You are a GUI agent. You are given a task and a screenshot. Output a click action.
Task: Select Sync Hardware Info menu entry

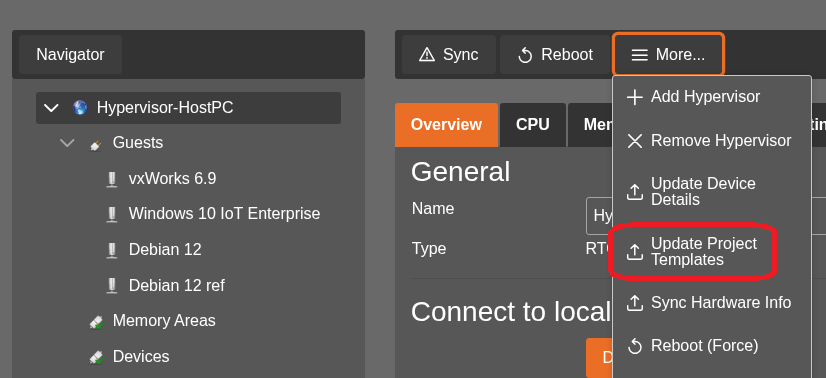712,303
